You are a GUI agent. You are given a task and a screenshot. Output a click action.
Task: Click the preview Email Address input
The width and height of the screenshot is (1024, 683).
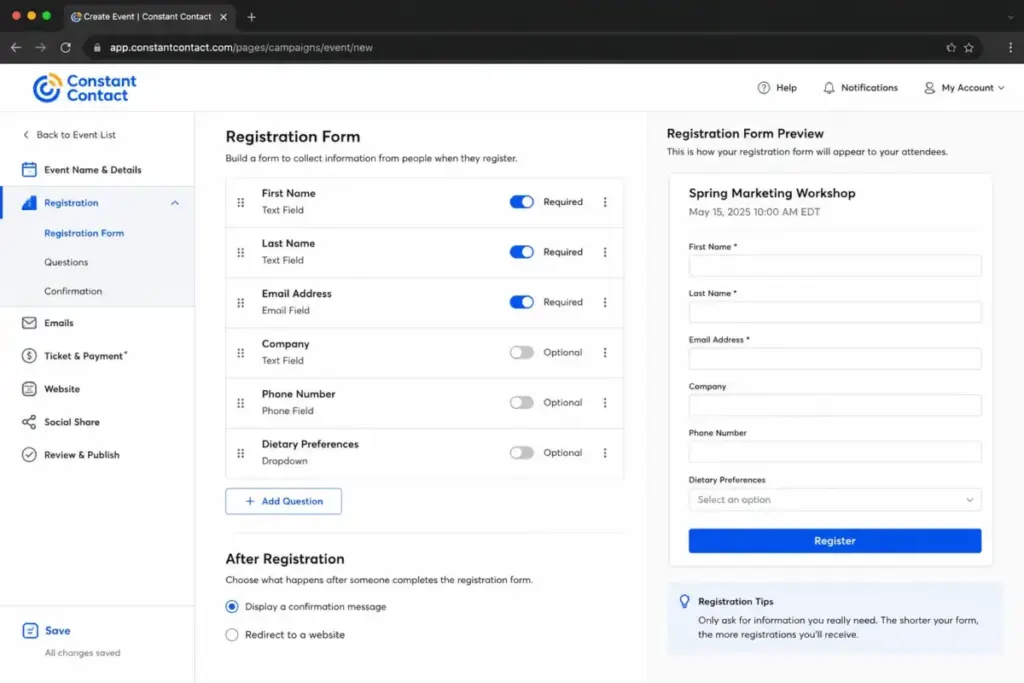835,358
